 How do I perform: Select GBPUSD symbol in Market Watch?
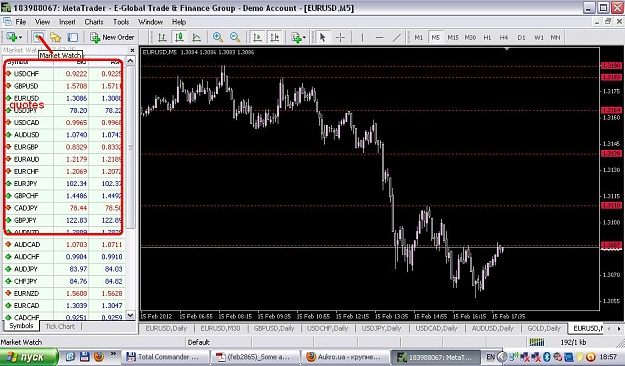pyautogui.click(x=64, y=86)
